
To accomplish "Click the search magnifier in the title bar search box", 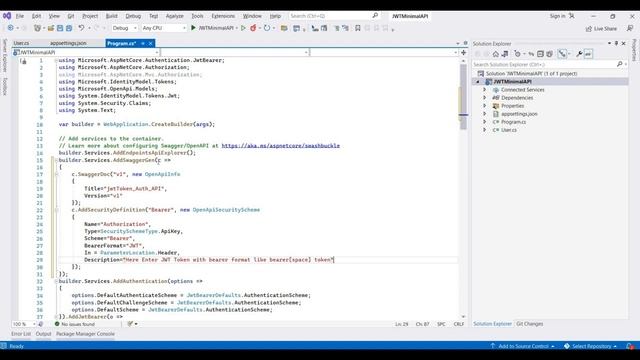I will pos(375,16).
